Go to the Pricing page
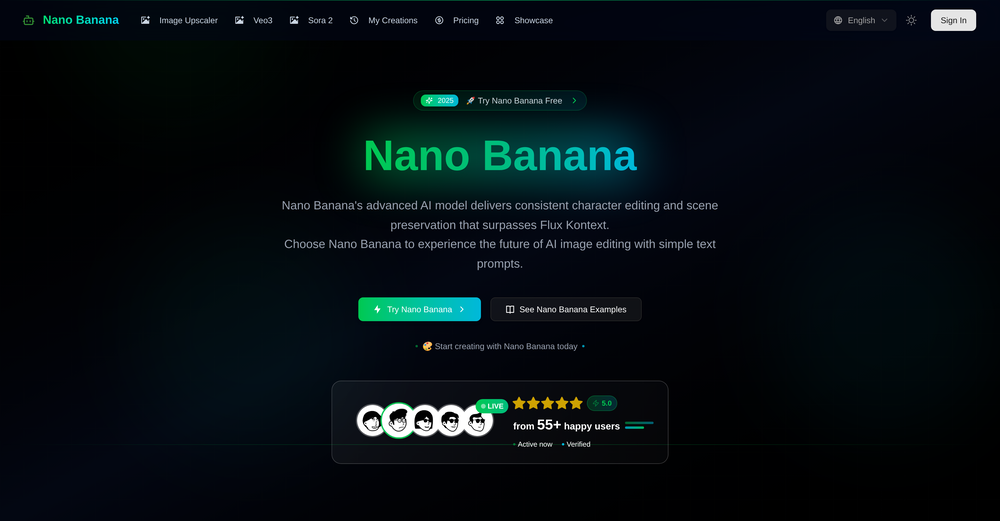Image resolution: width=1000 pixels, height=521 pixels. click(x=457, y=20)
